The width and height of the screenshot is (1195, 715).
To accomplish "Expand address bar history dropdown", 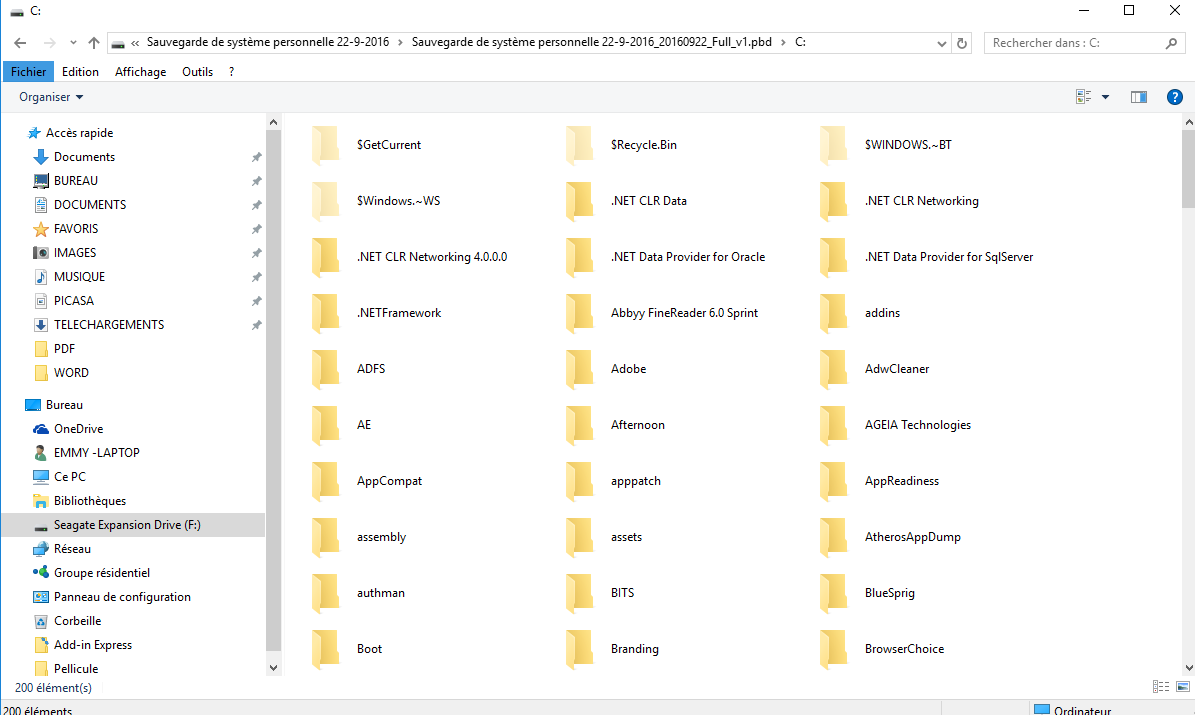I will 942,43.
